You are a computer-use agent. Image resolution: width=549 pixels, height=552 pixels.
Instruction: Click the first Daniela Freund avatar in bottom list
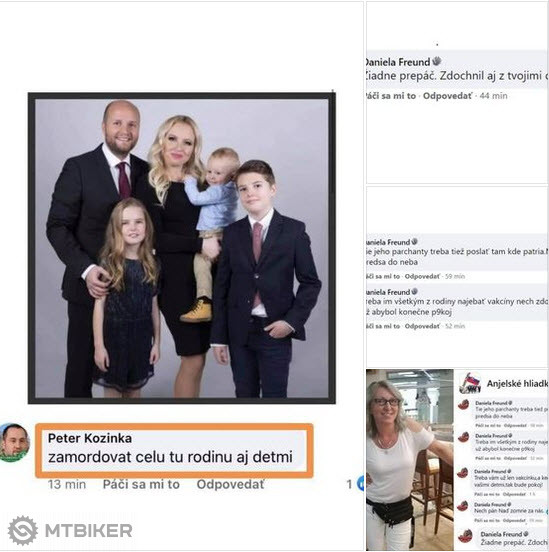point(463,404)
